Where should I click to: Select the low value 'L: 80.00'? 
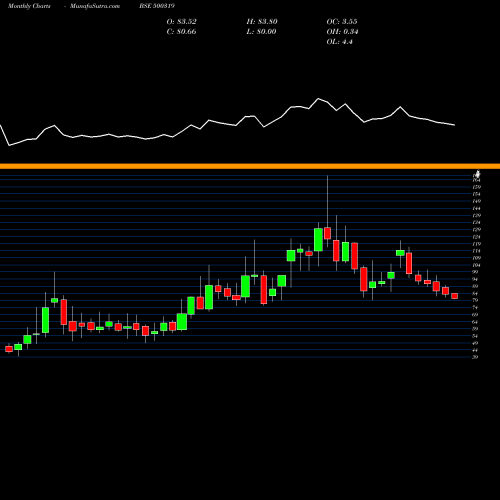pyautogui.click(x=262, y=32)
